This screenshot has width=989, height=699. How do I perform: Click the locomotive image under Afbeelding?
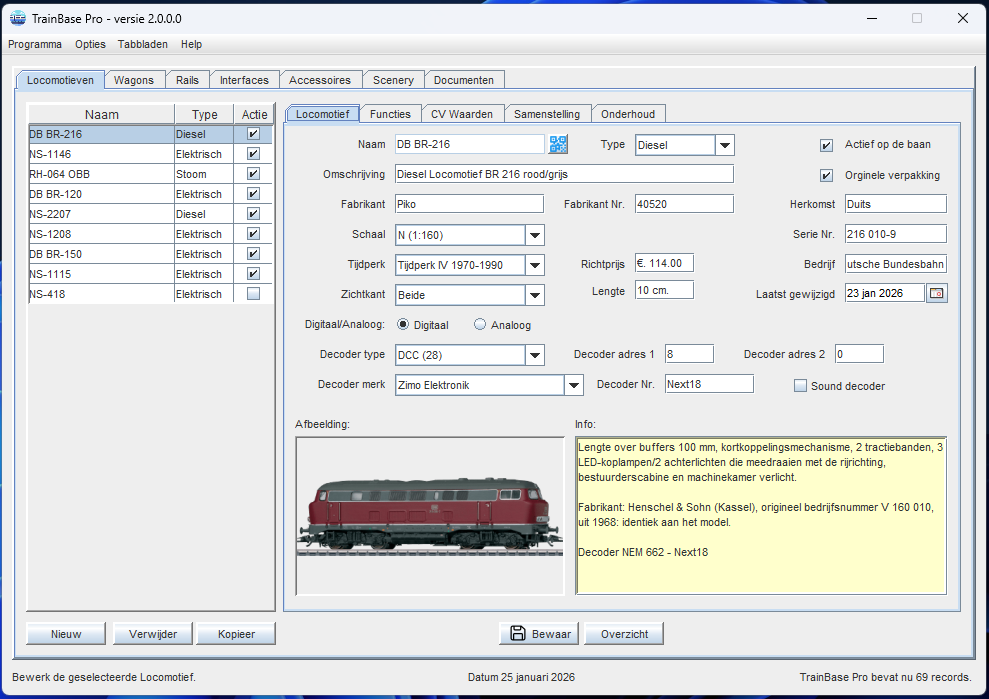(x=430, y=515)
